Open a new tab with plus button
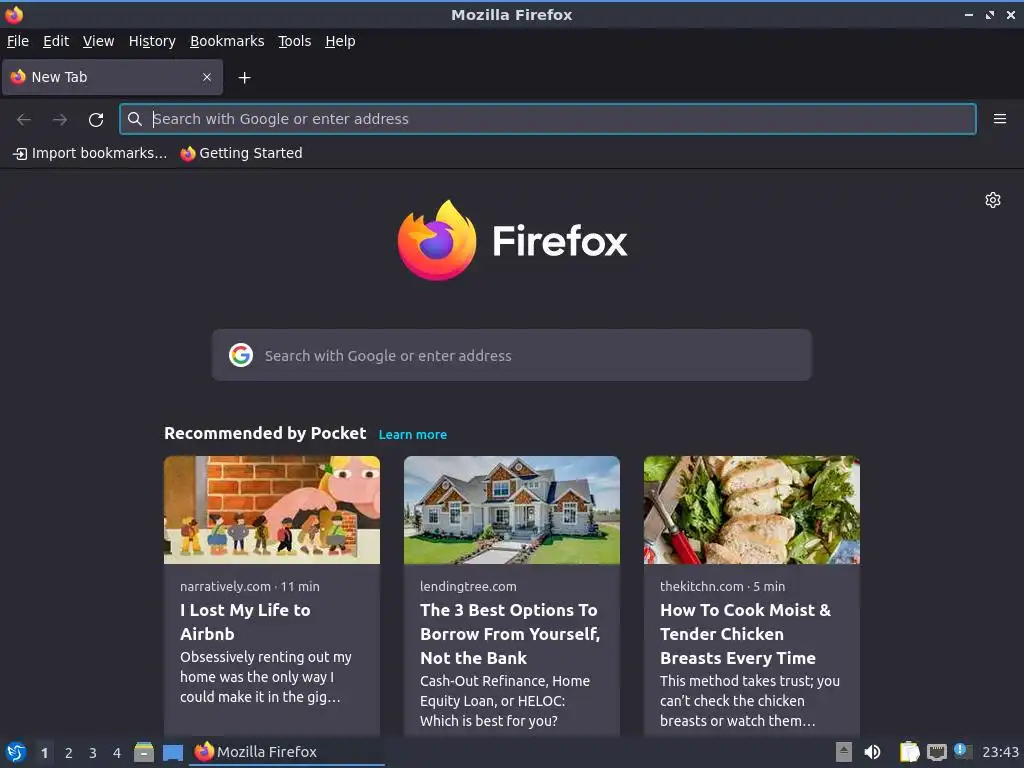 click(x=244, y=78)
